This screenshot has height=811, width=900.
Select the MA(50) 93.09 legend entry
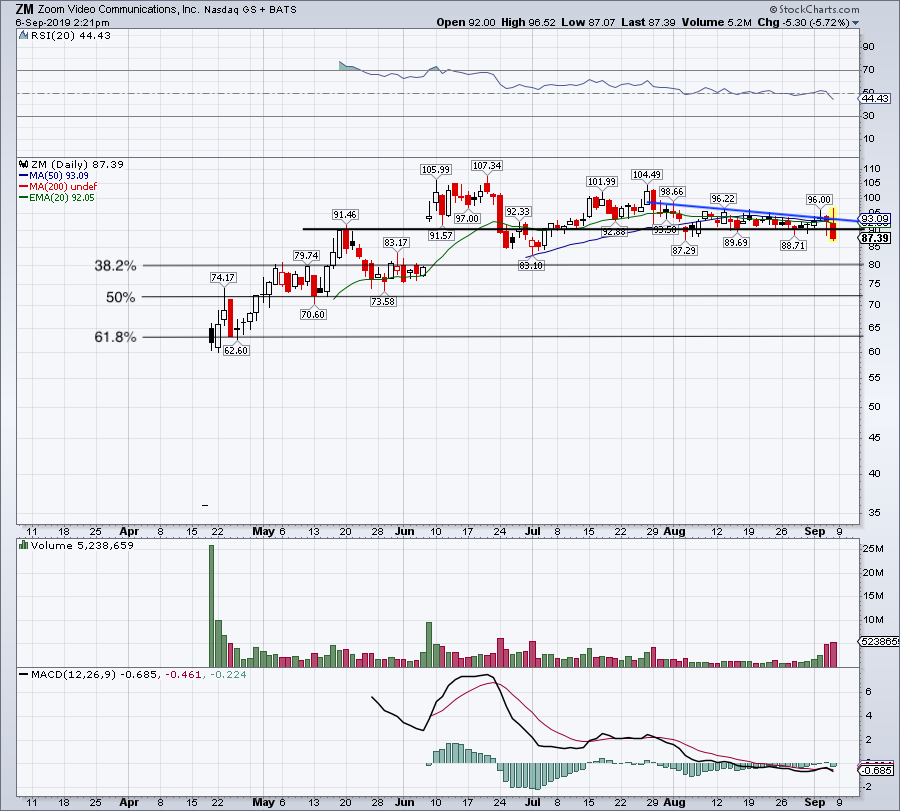(54, 176)
